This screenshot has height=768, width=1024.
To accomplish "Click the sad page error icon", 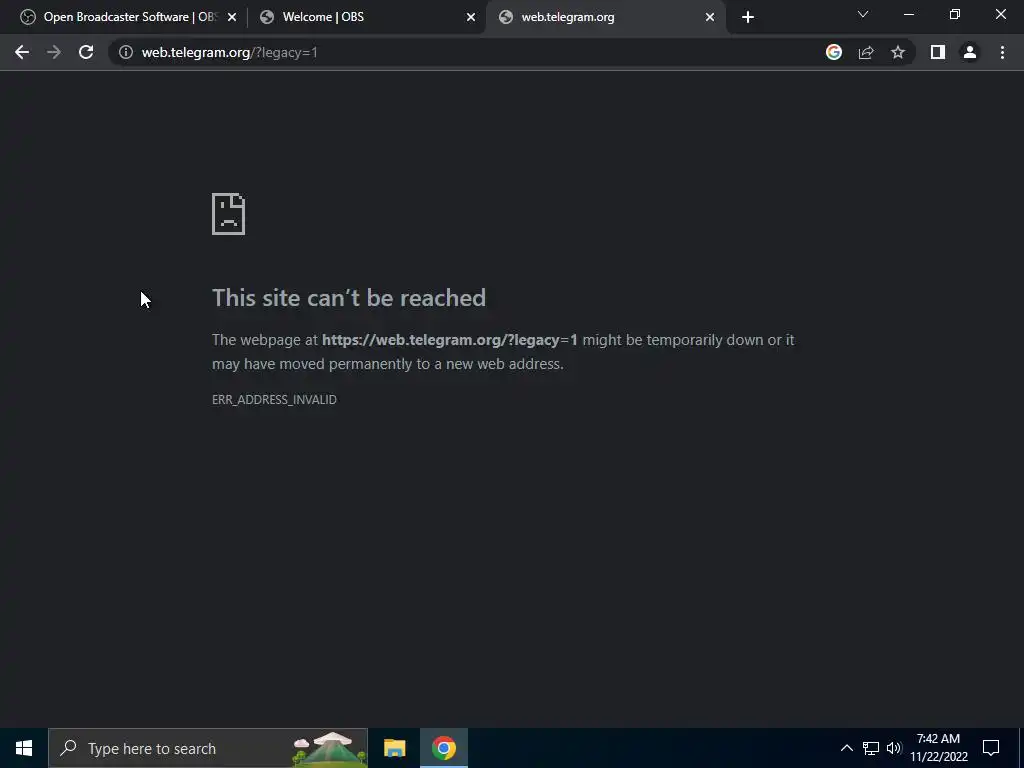I will click(x=229, y=214).
